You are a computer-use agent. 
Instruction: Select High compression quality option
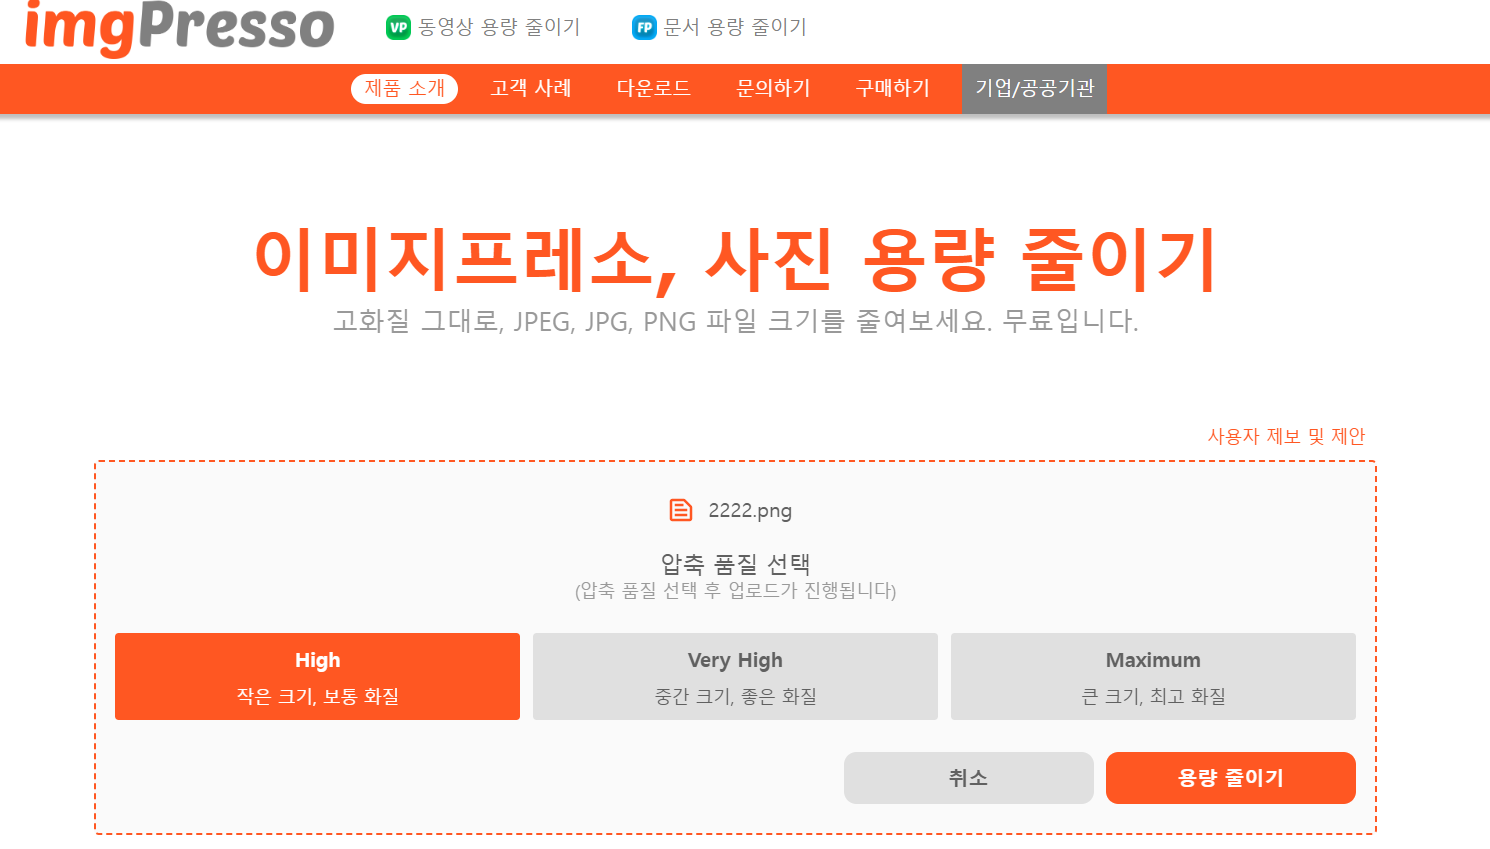coord(317,676)
